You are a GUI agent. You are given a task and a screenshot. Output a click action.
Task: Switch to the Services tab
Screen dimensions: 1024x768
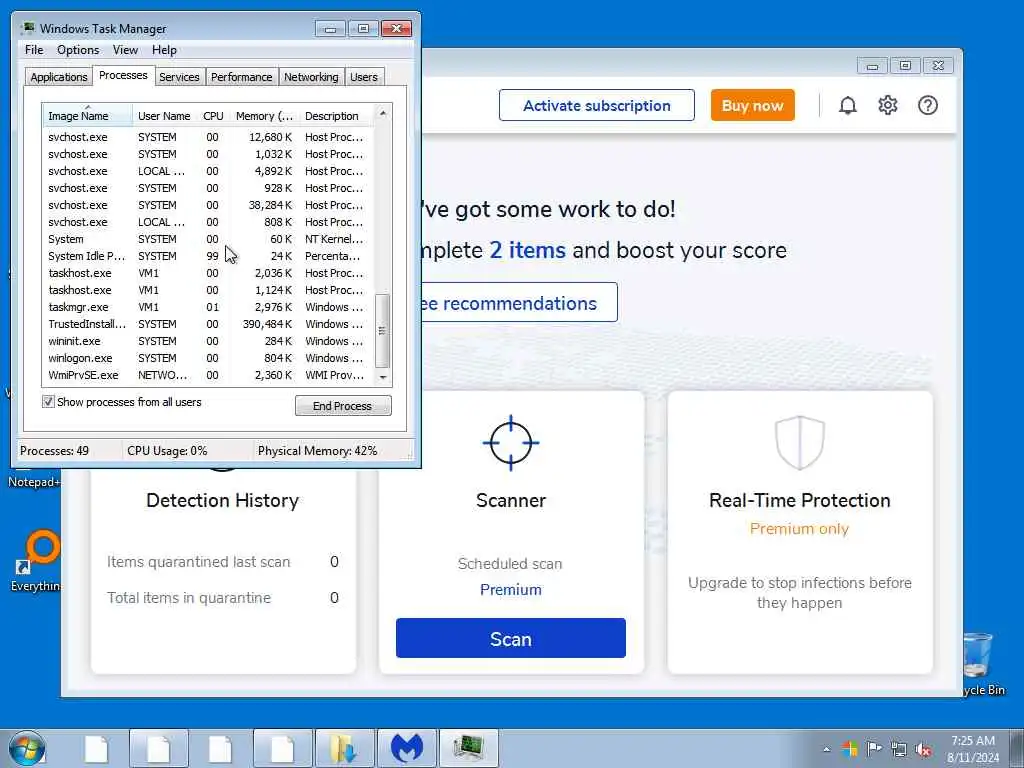click(x=179, y=77)
